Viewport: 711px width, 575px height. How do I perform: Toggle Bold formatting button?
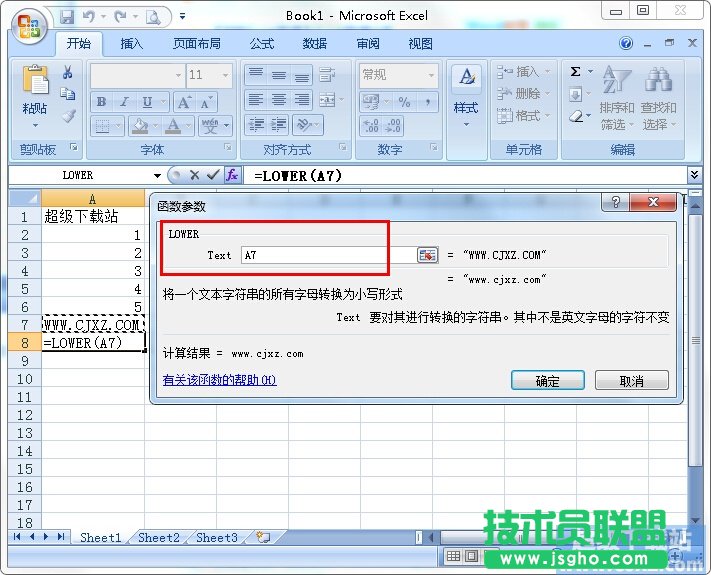(x=101, y=102)
